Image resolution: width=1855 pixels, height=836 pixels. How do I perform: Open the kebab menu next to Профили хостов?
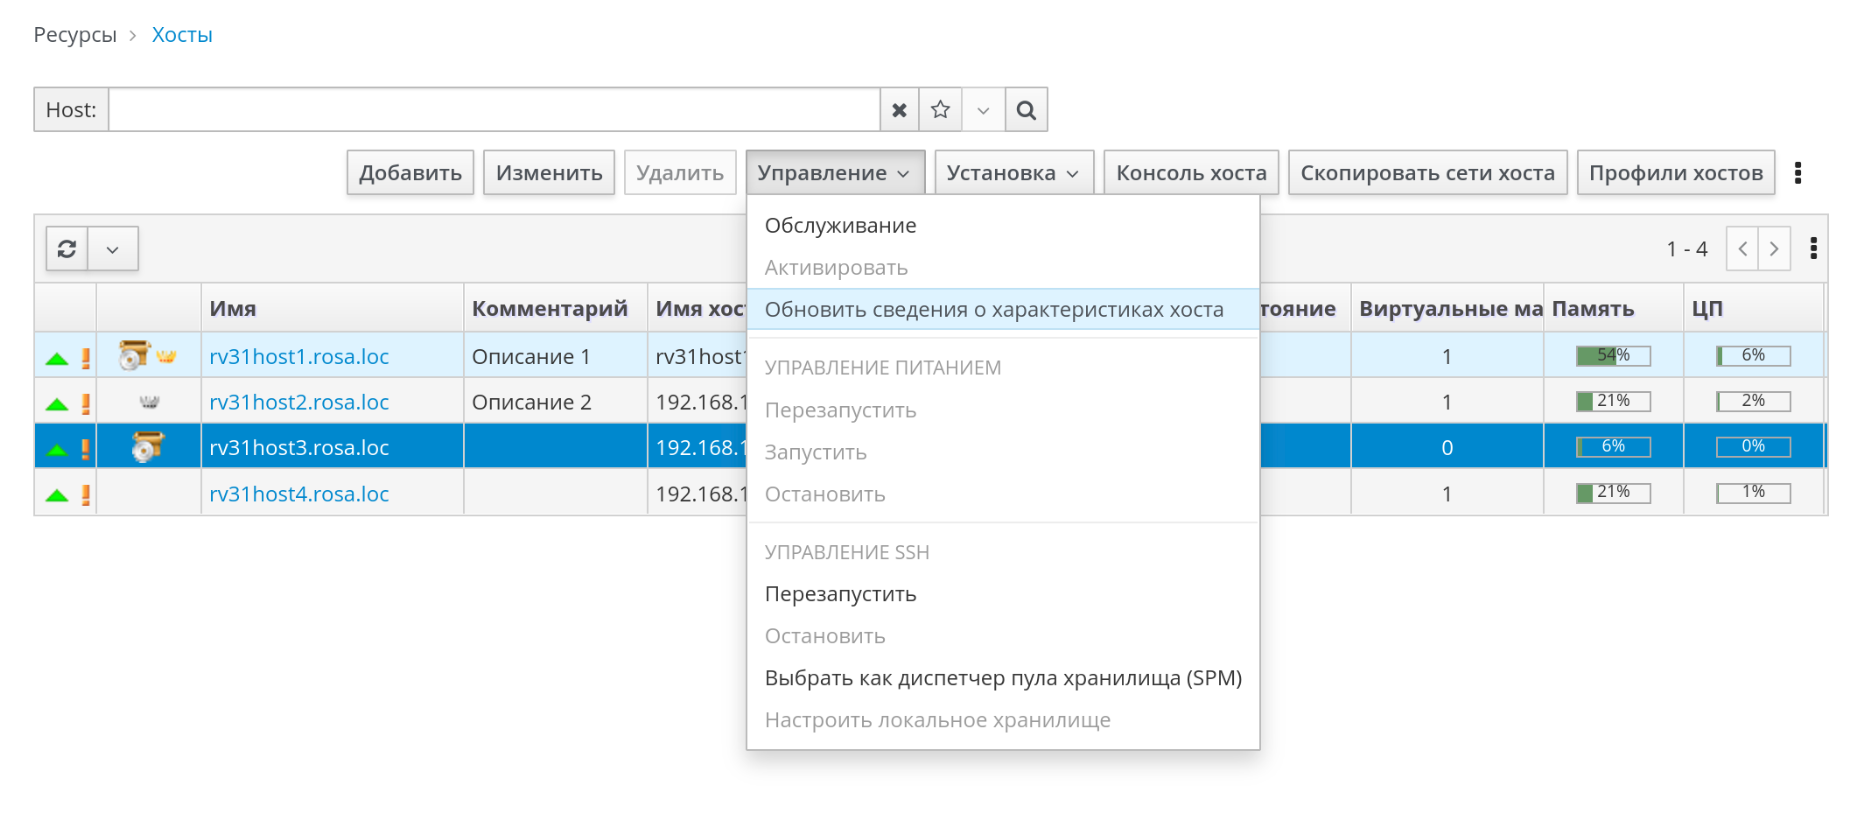[x=1797, y=173]
